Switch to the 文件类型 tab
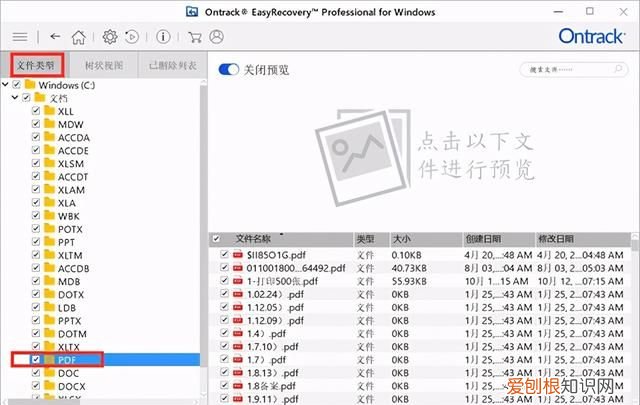Viewport: 640px width, 405px height. [x=36, y=65]
